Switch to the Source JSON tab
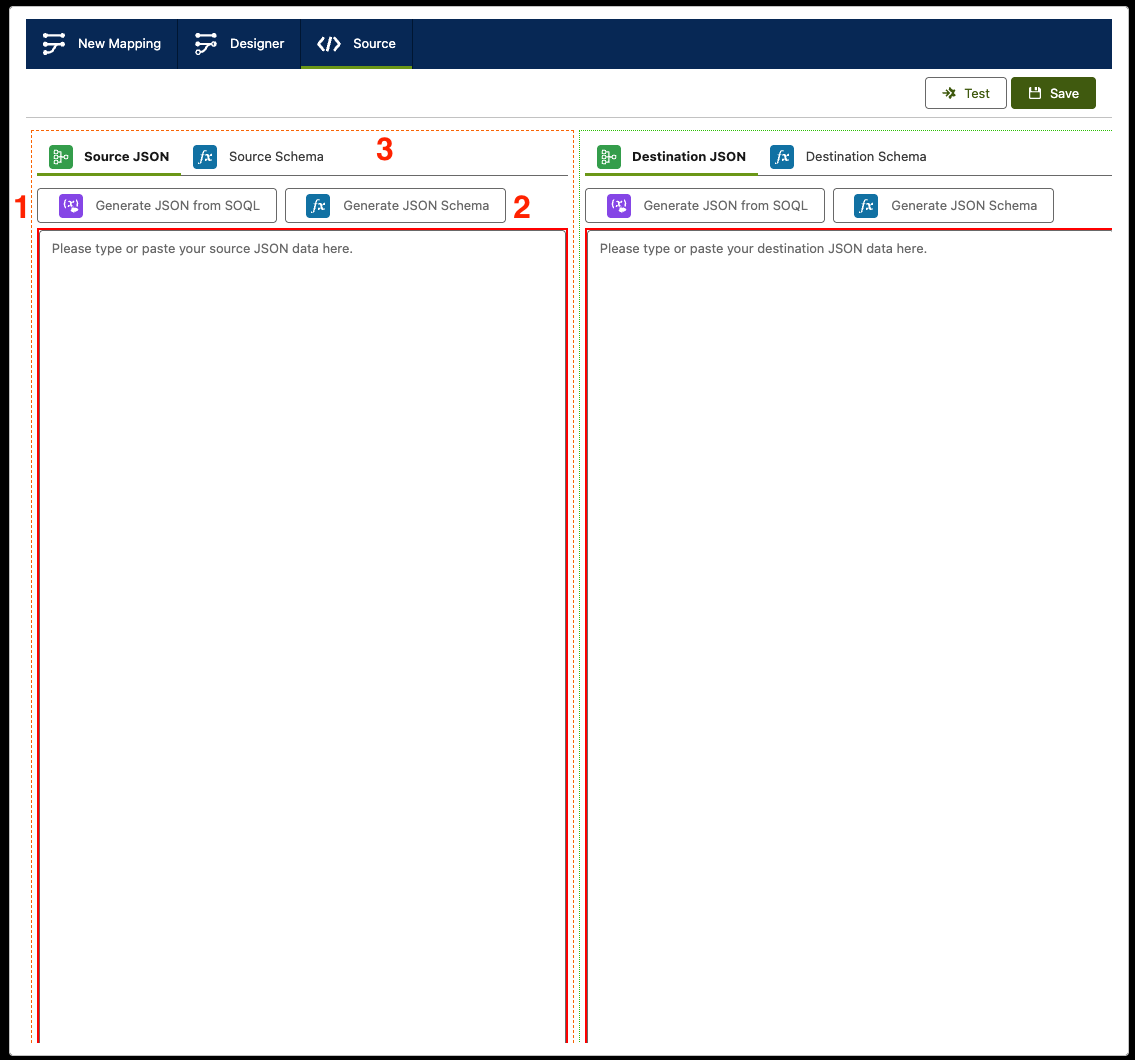 [126, 157]
